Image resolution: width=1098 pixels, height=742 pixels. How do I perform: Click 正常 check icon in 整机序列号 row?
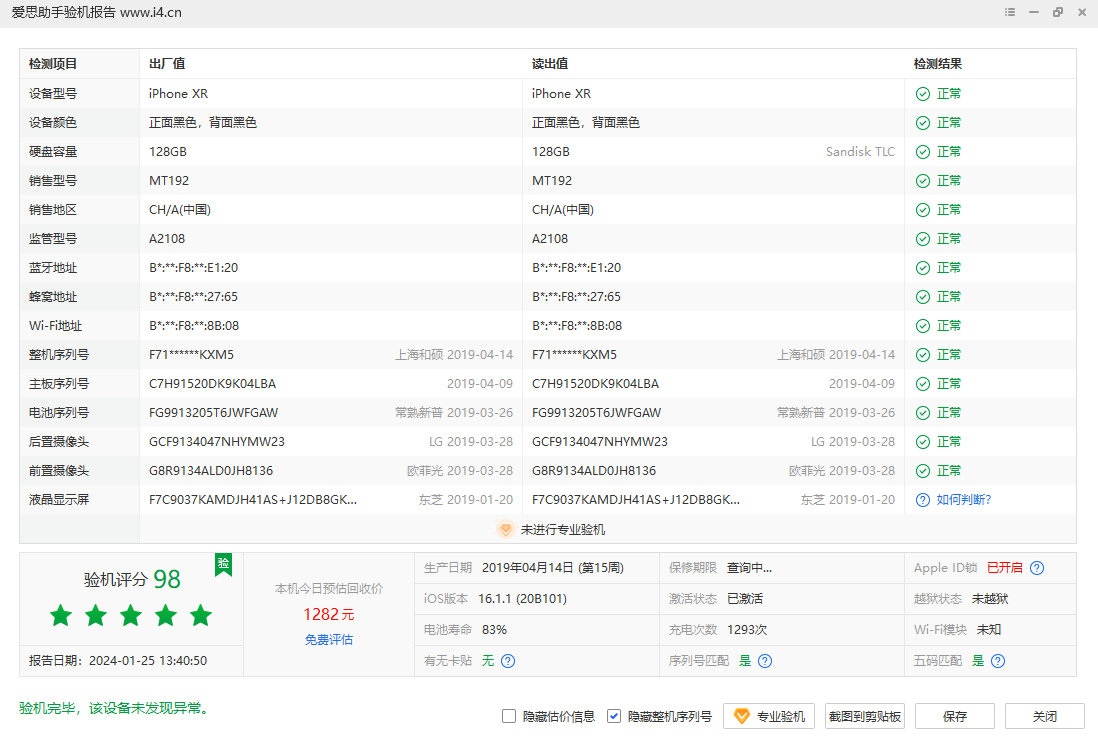(x=923, y=355)
